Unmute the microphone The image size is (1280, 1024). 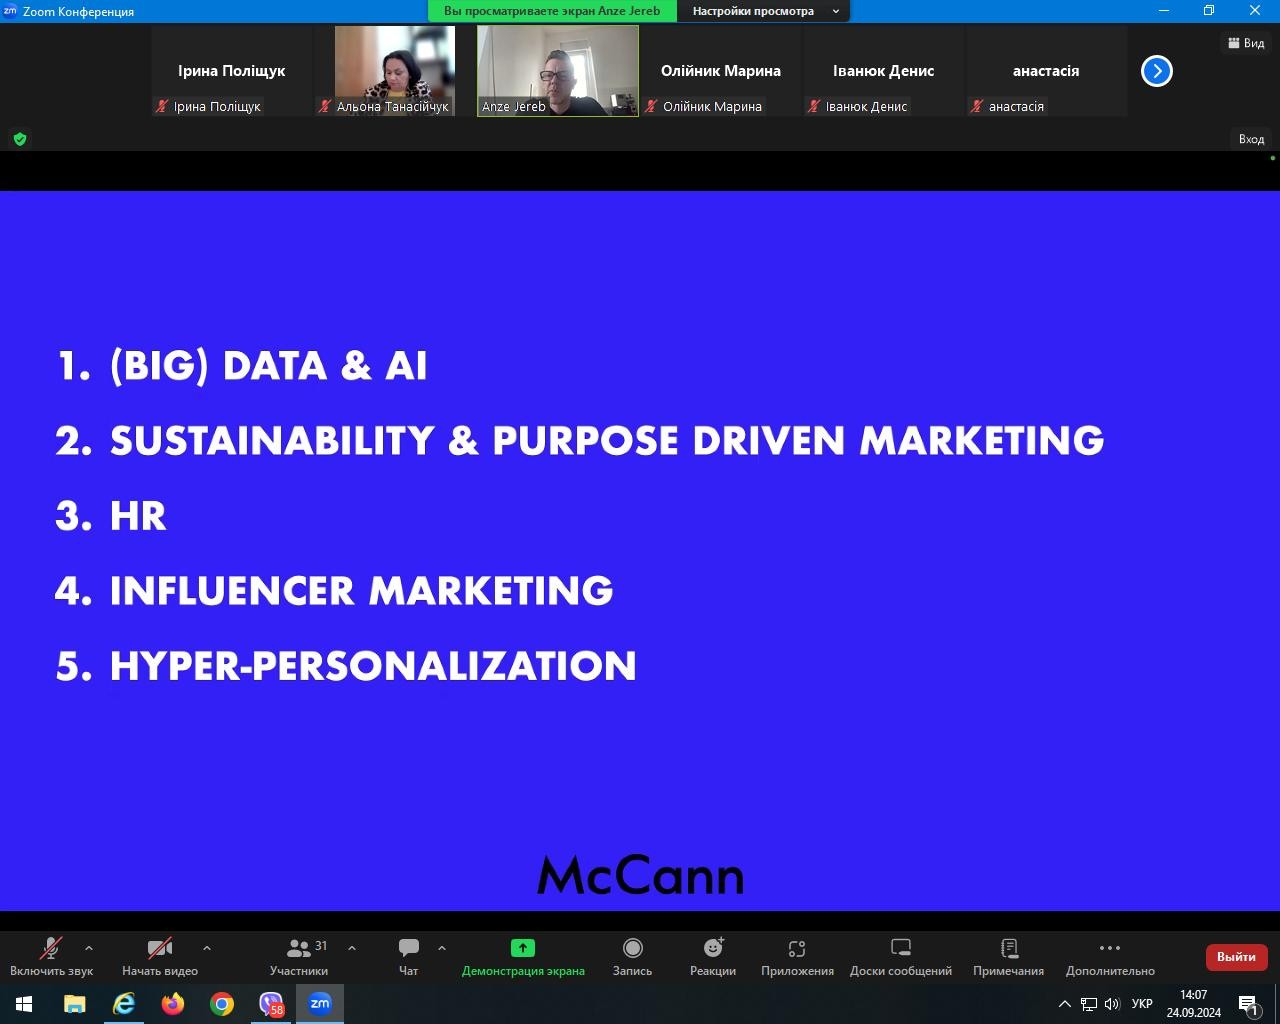coord(50,956)
